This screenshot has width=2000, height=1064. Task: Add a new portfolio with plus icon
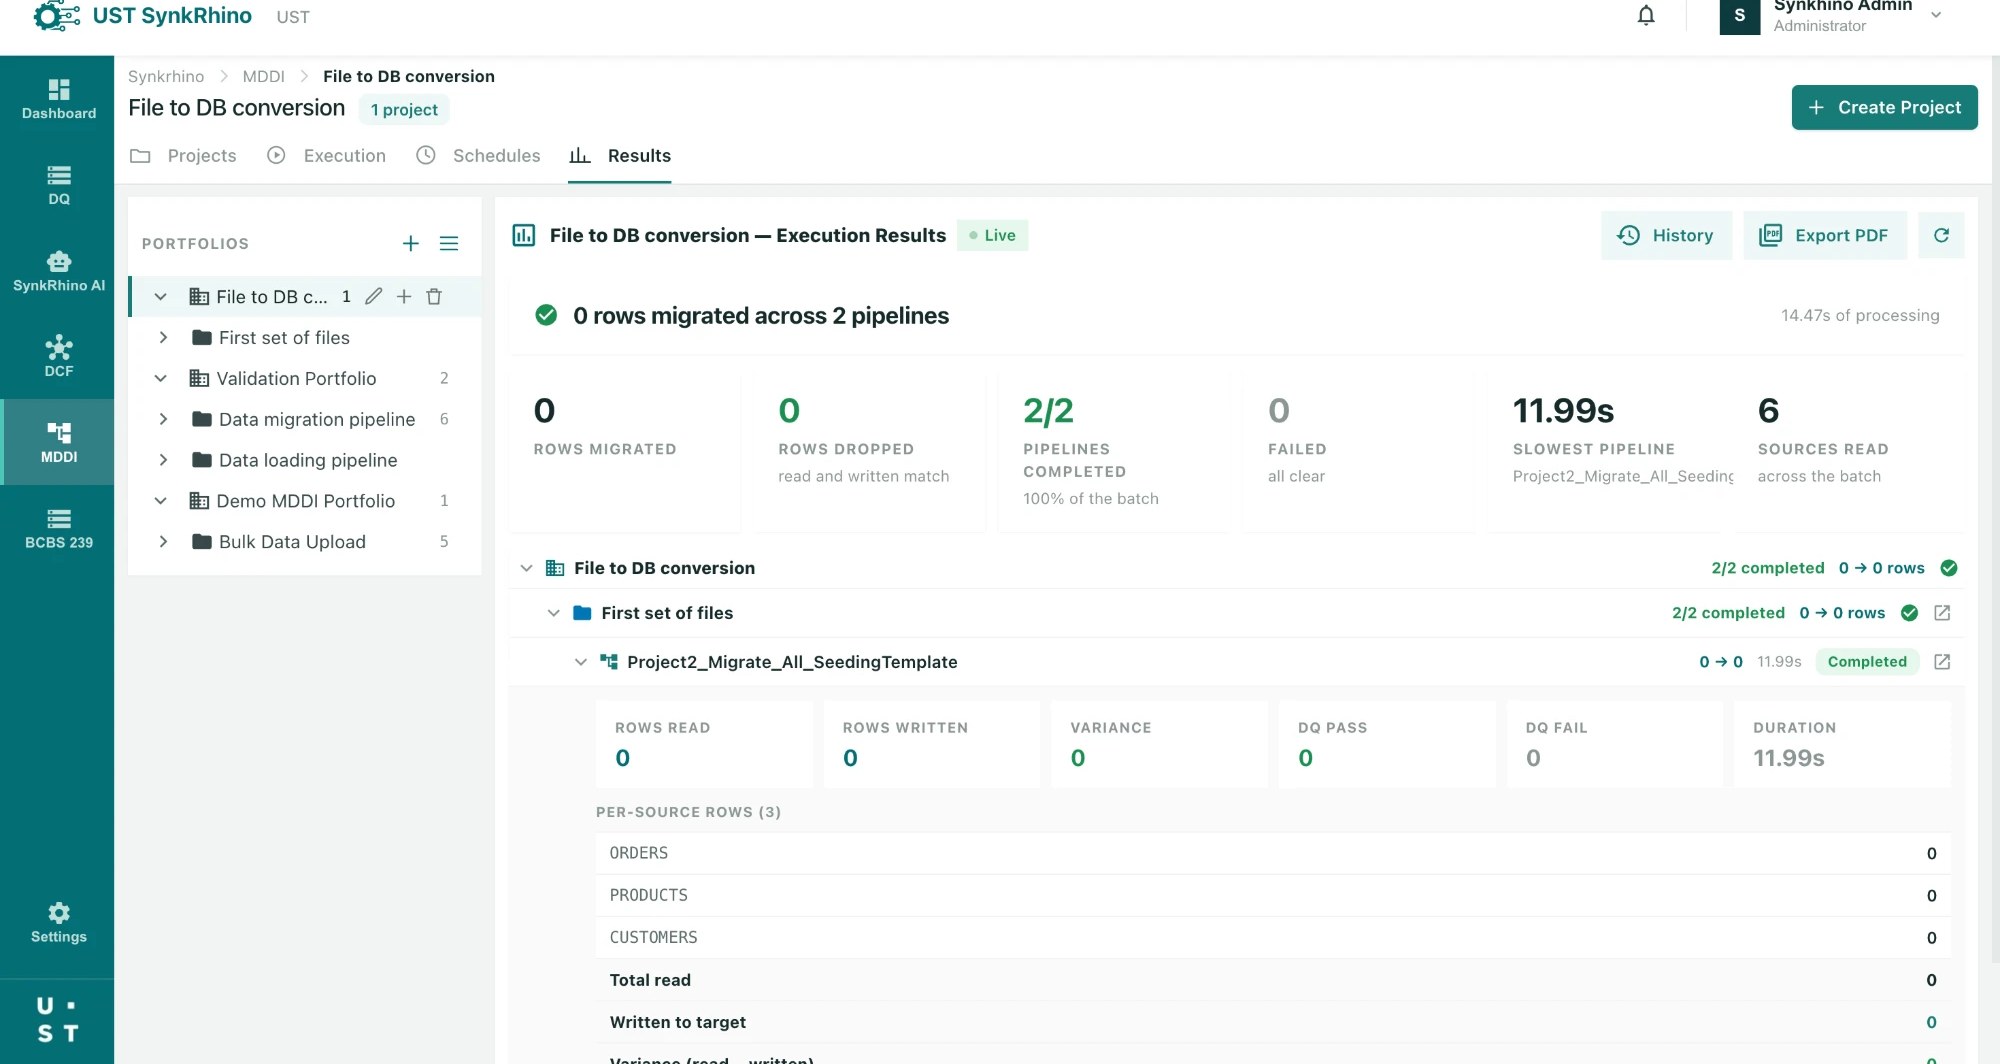[x=410, y=243]
